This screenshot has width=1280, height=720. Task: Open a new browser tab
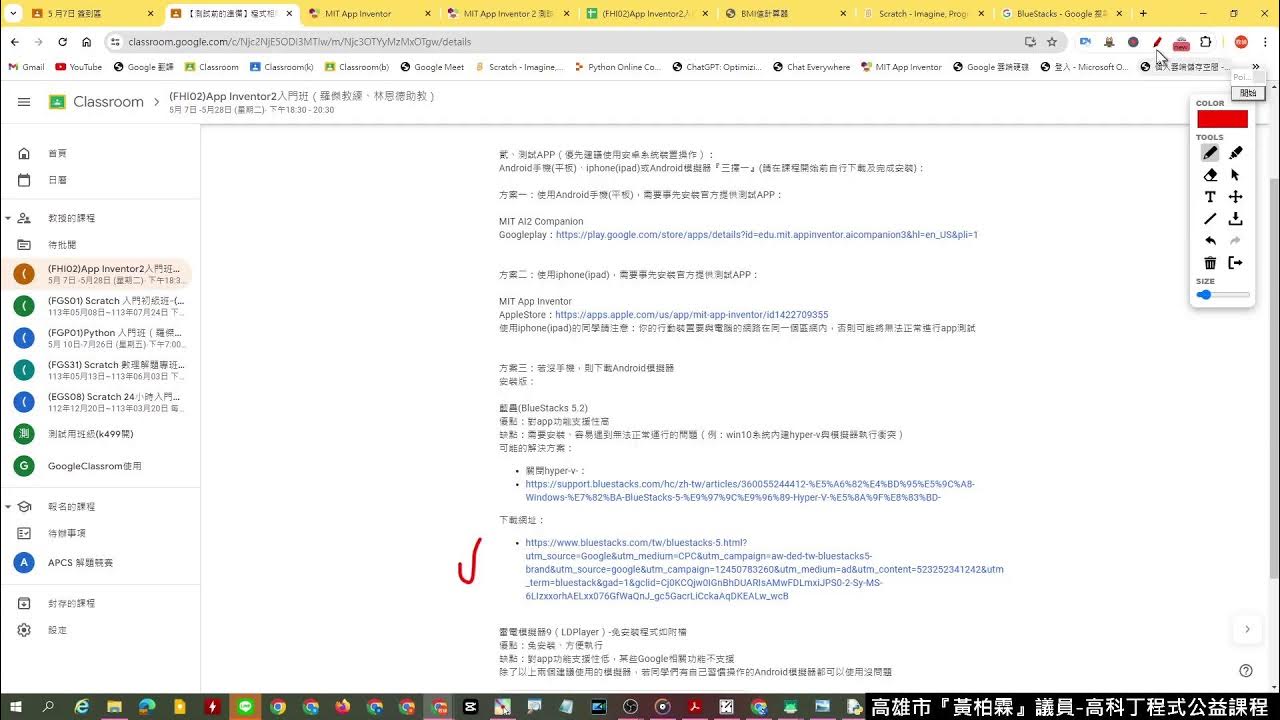[1143, 14]
